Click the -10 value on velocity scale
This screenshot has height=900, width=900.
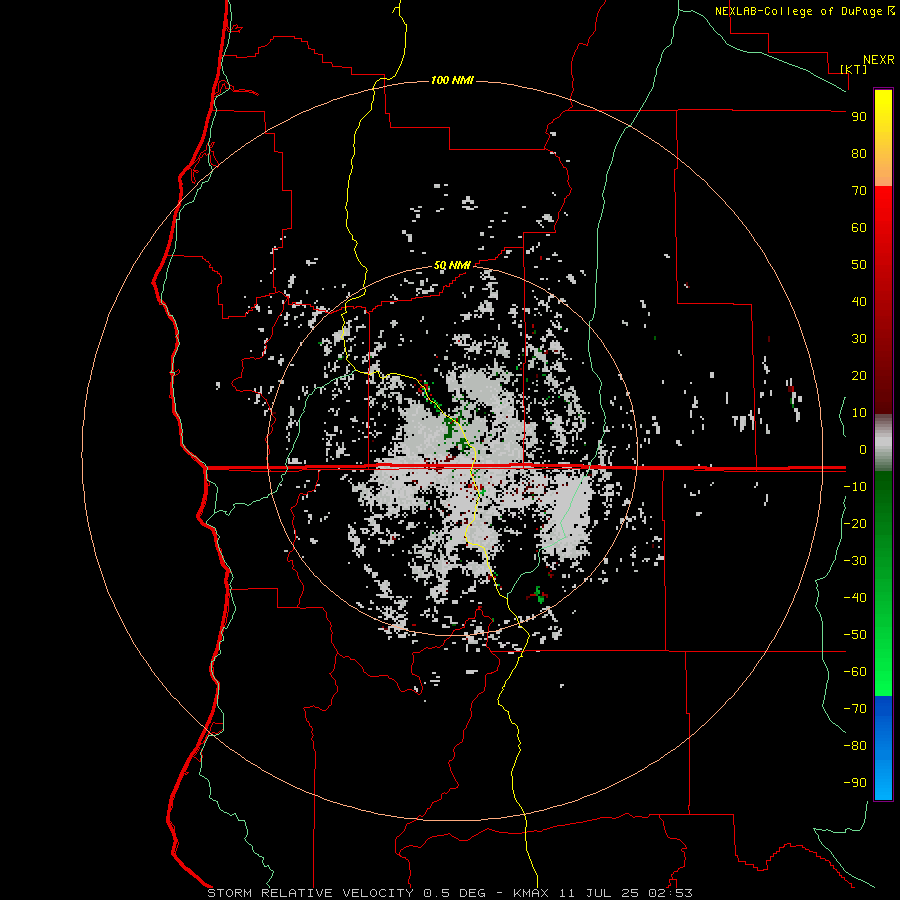point(855,487)
